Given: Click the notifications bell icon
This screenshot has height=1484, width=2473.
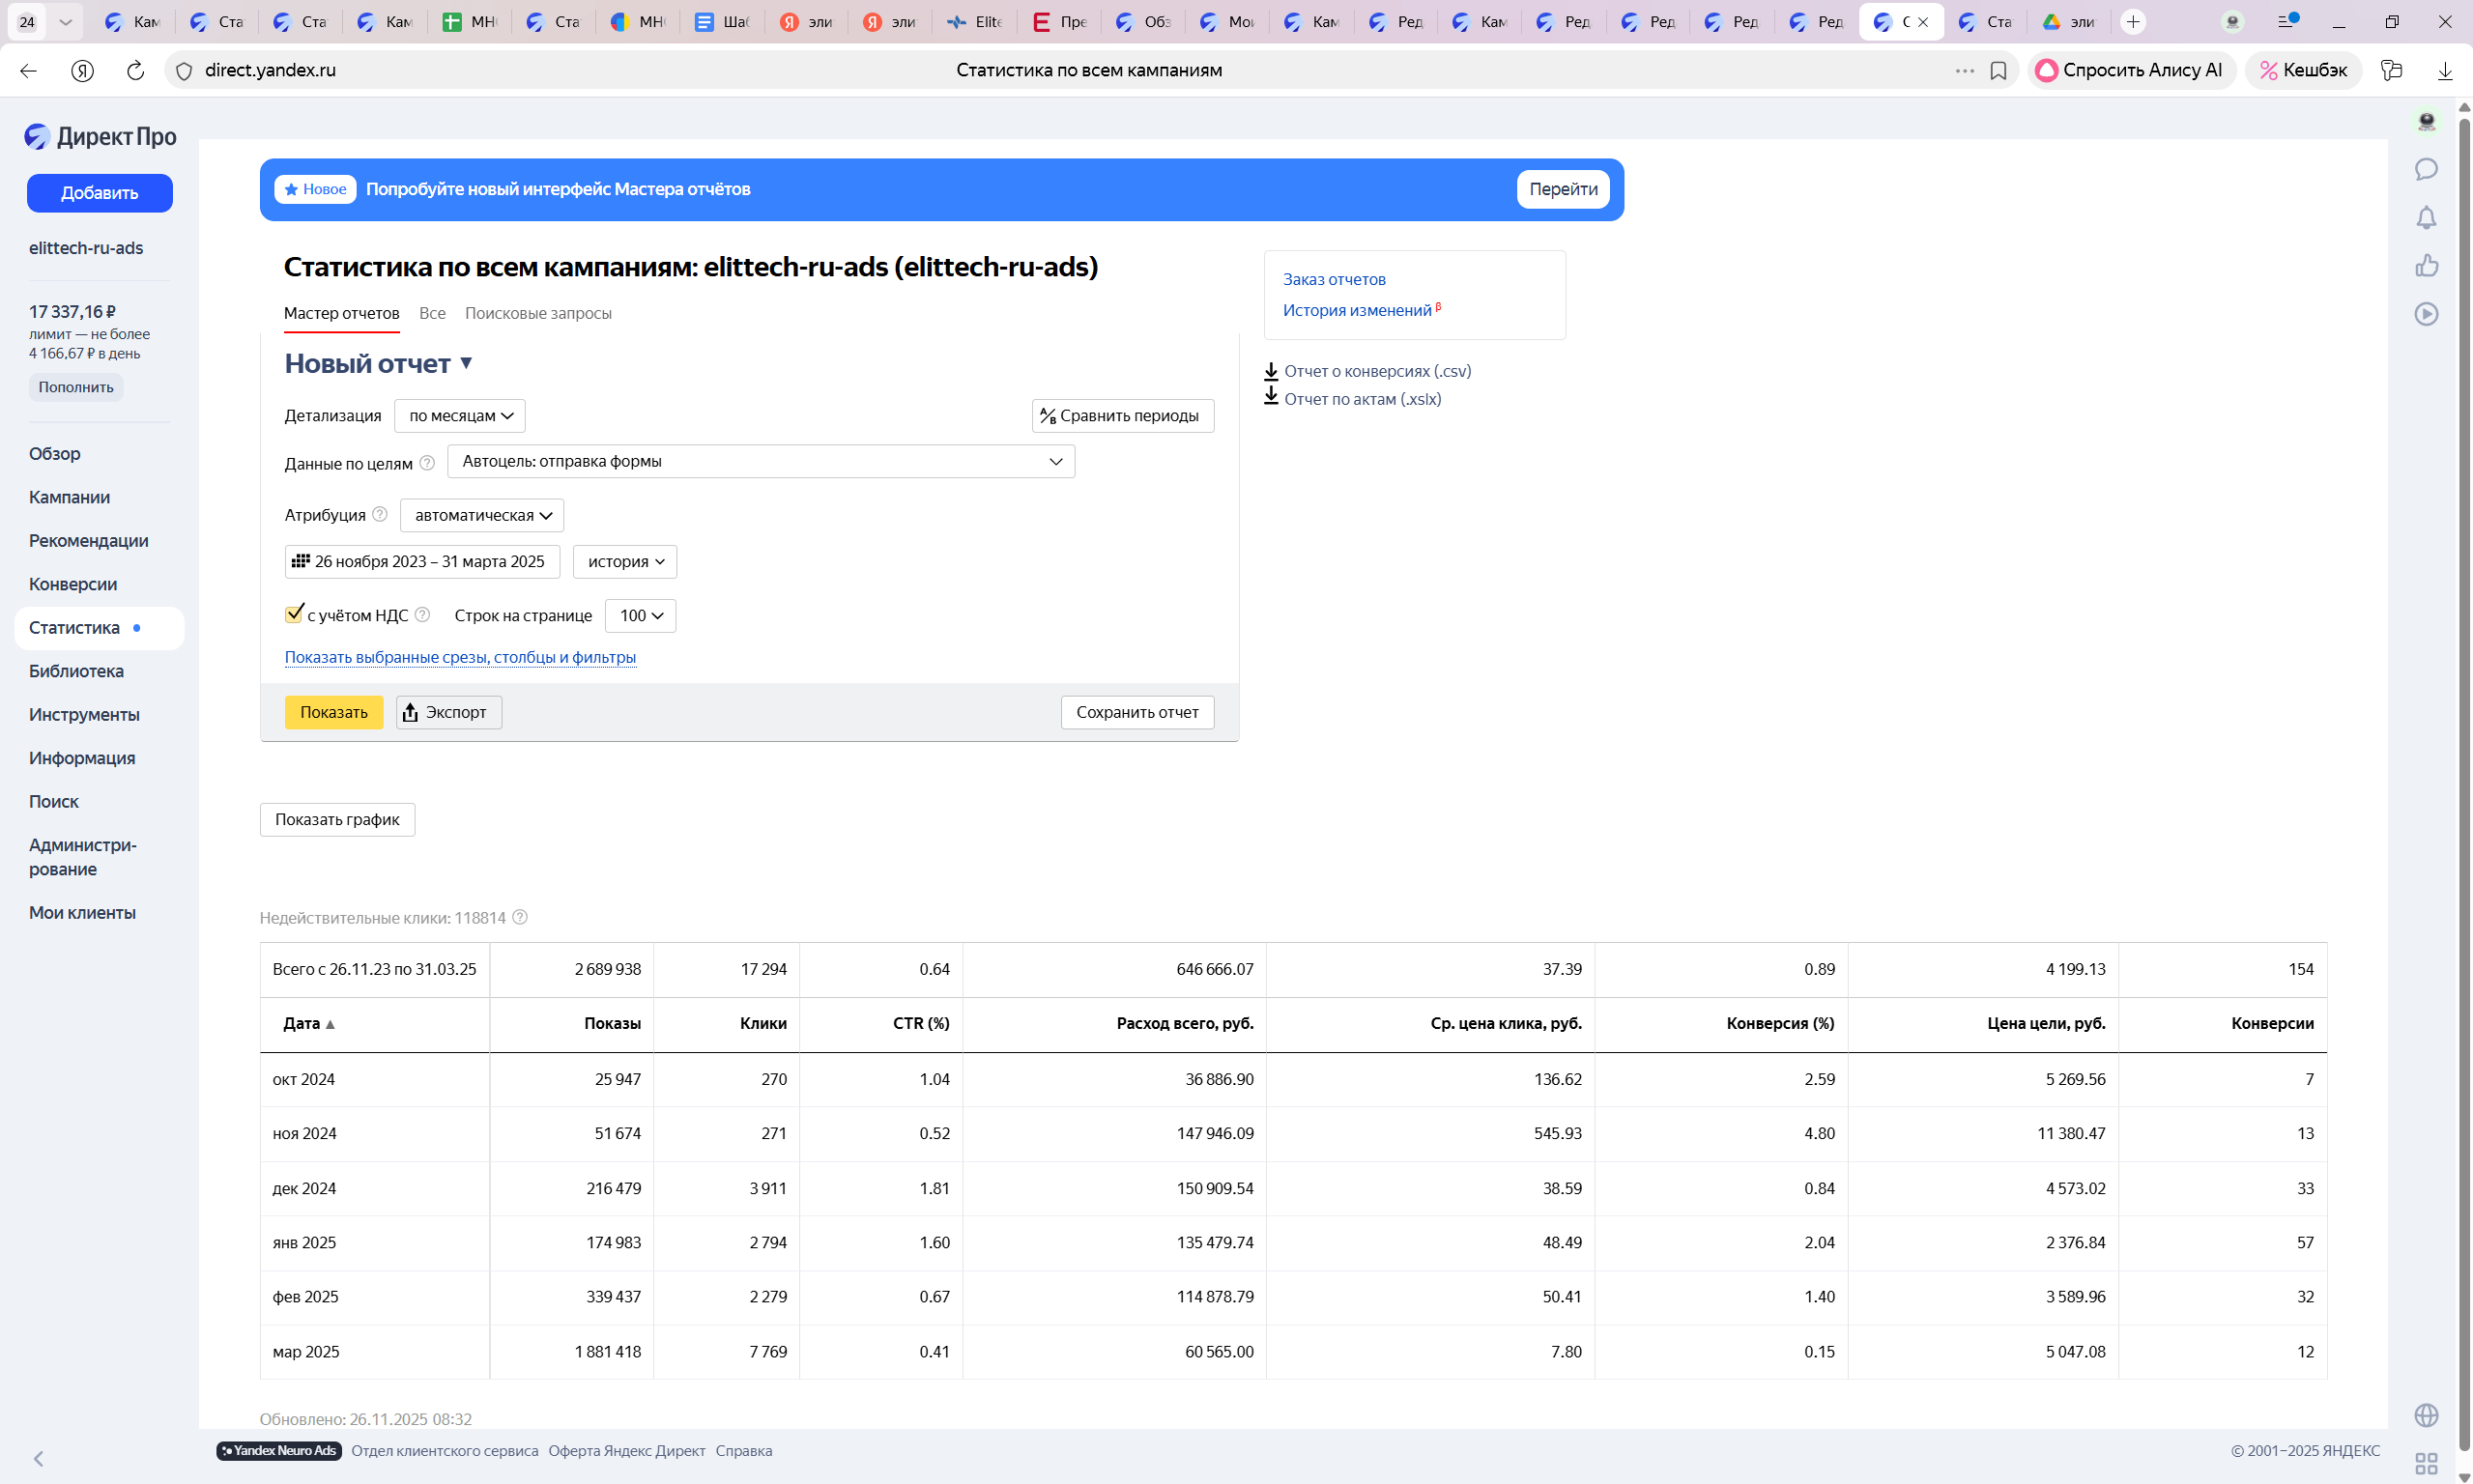Looking at the screenshot, I should point(2426,218).
